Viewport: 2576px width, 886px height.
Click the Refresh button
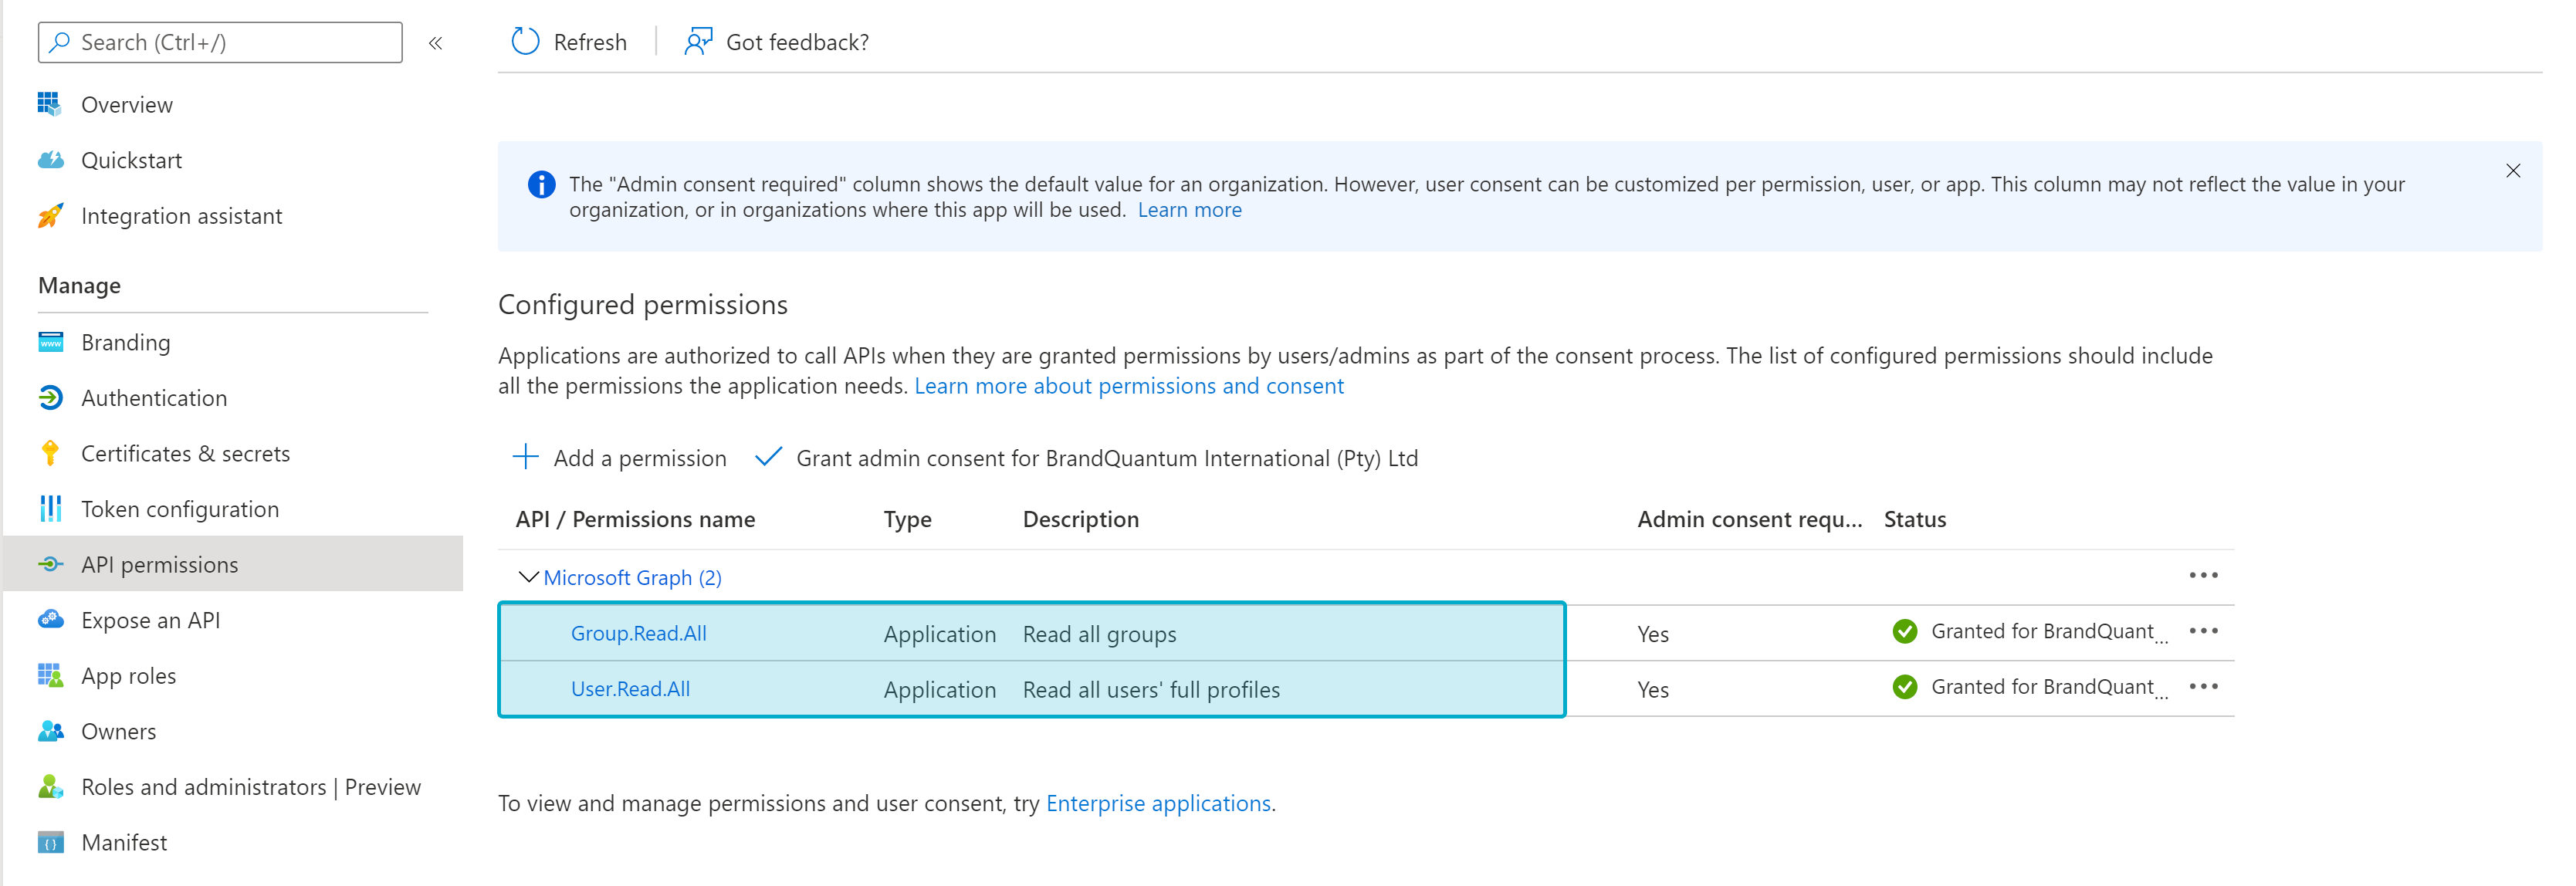click(x=569, y=42)
